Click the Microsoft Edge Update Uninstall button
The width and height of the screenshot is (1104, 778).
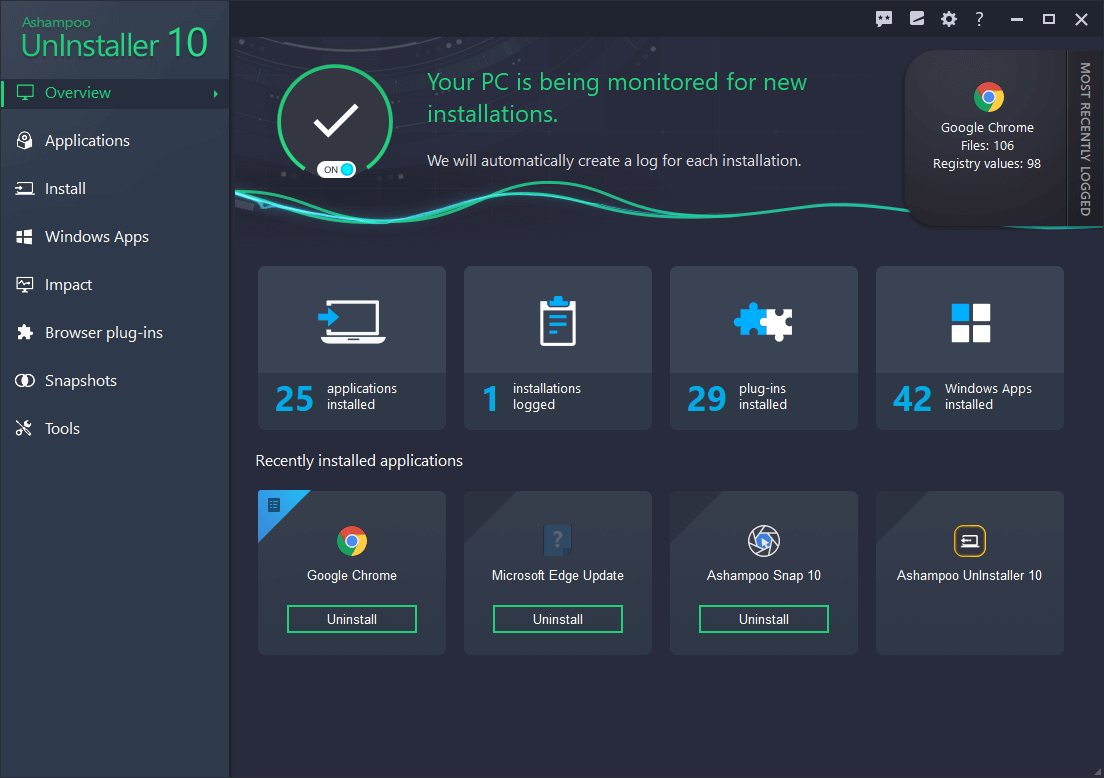[x=557, y=618]
